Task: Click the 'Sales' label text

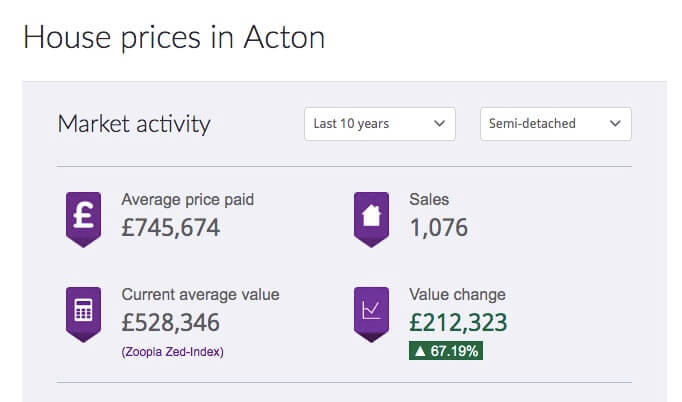Action: click(x=430, y=200)
